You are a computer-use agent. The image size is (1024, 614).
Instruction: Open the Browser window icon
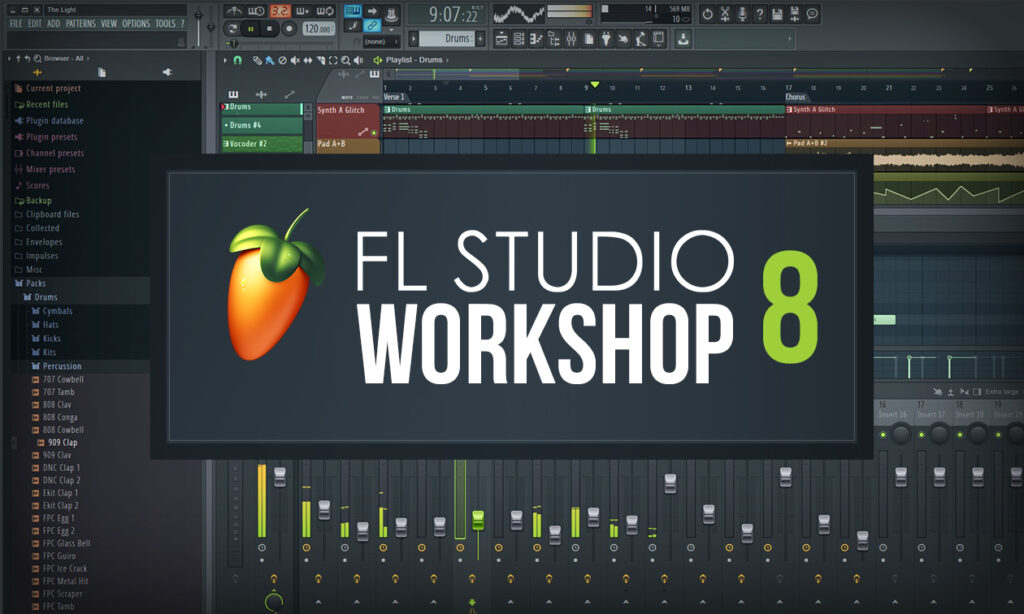click(554, 39)
